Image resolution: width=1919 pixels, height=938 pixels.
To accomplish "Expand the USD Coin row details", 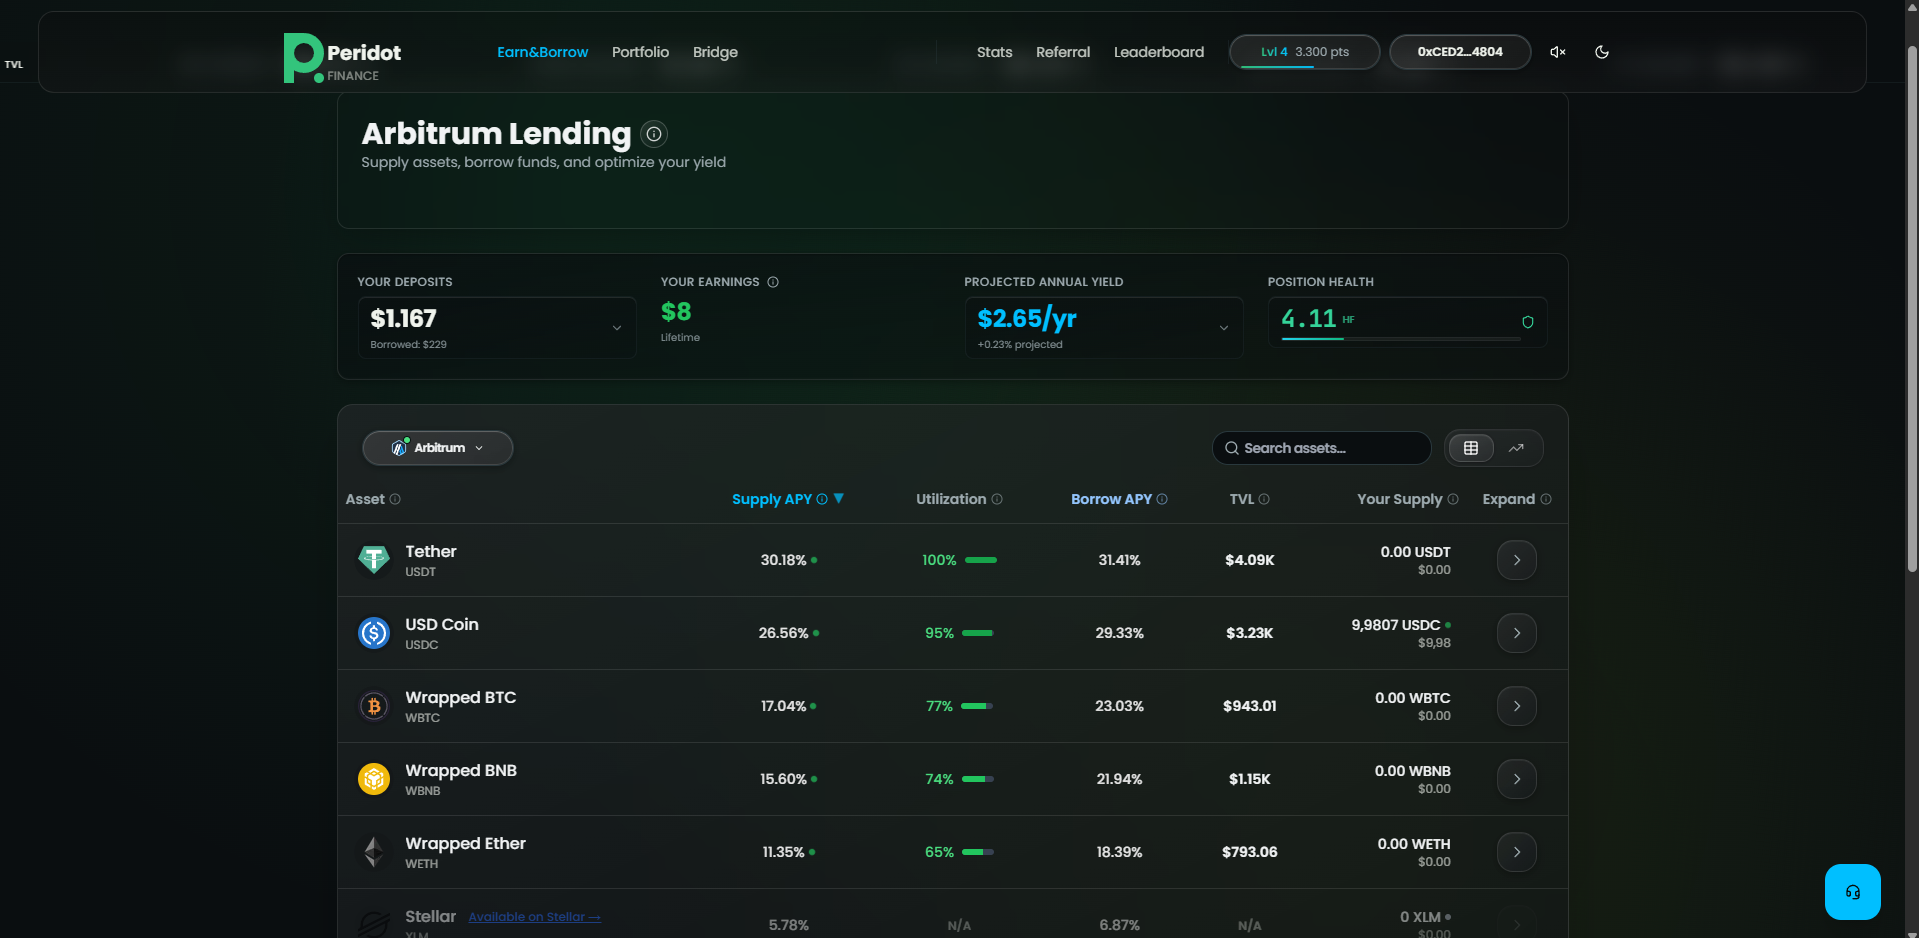I will pyautogui.click(x=1516, y=633).
